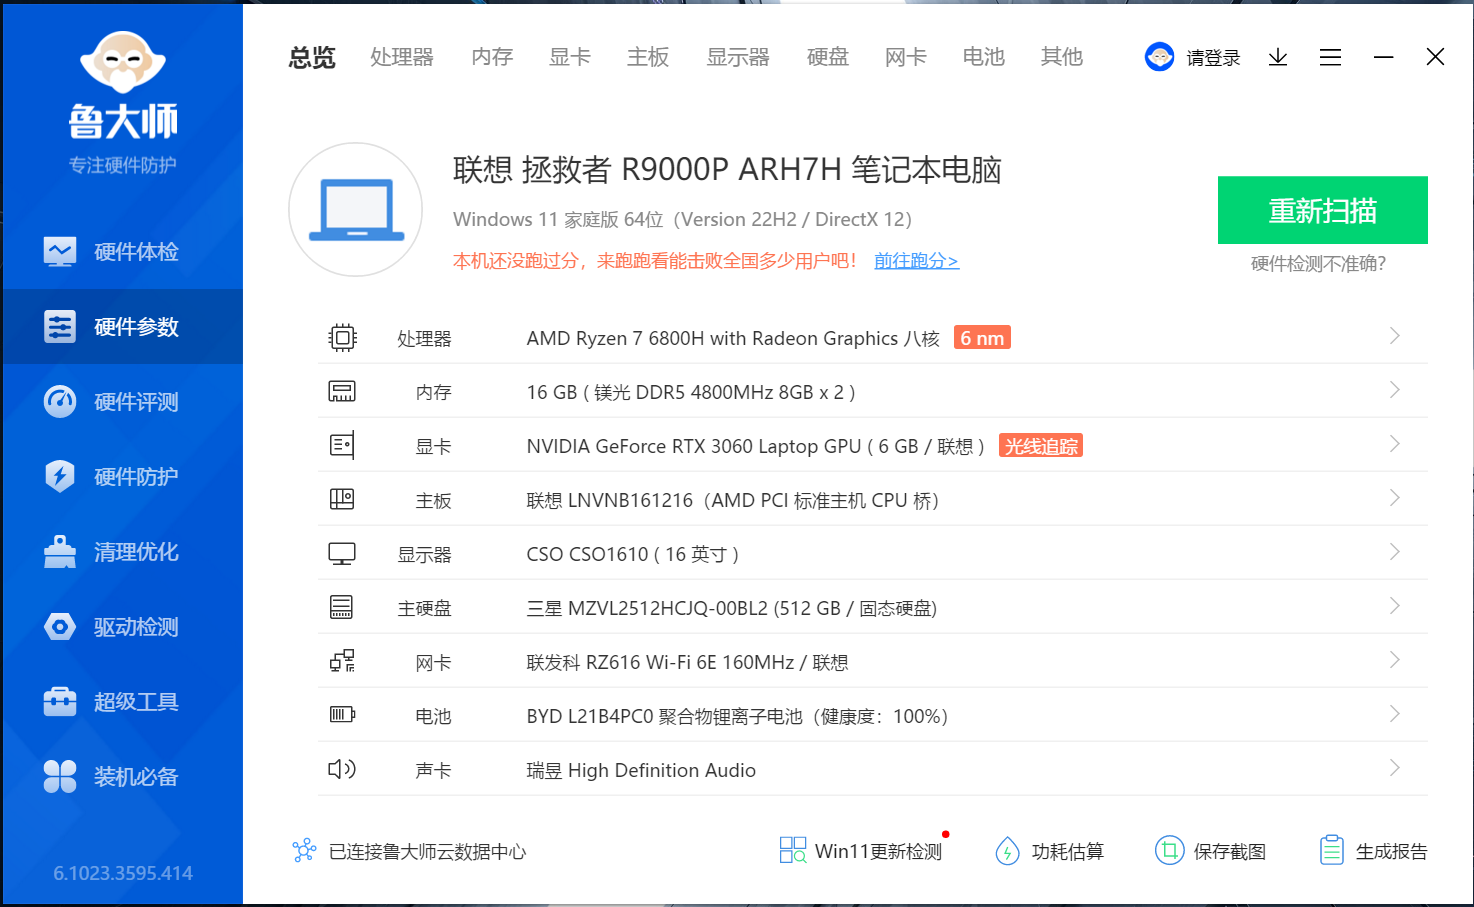Select 硬件参数 in the sidebar

[122, 327]
